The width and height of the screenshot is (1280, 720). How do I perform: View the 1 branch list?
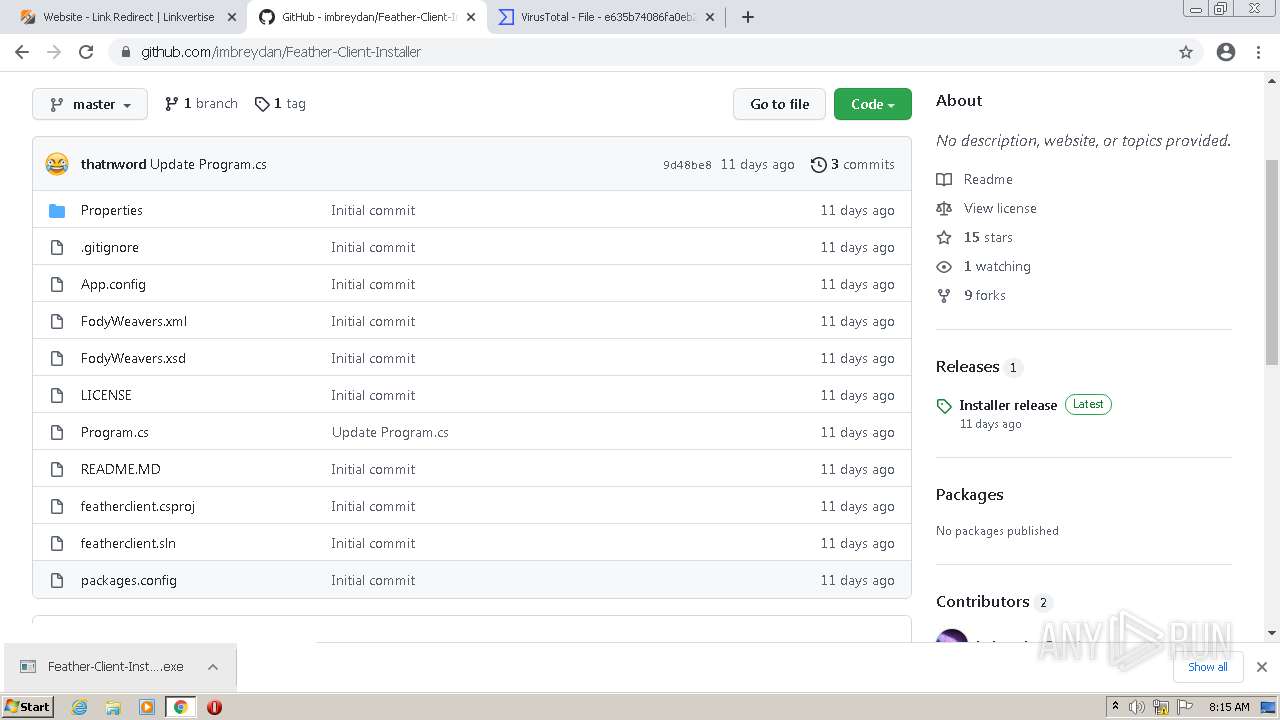[x=201, y=104]
